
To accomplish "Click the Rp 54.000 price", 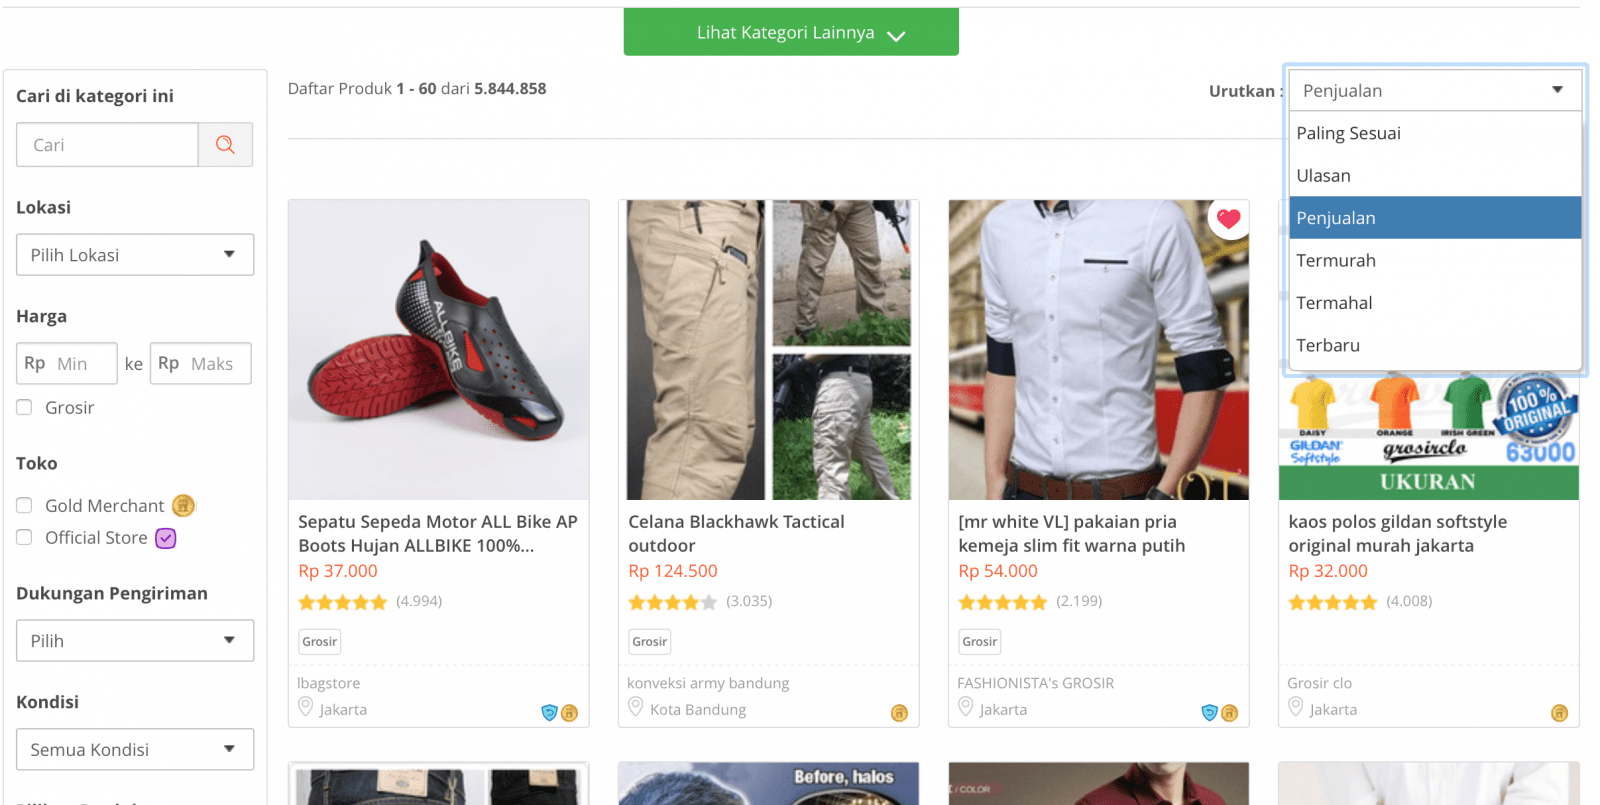I will coord(998,571).
